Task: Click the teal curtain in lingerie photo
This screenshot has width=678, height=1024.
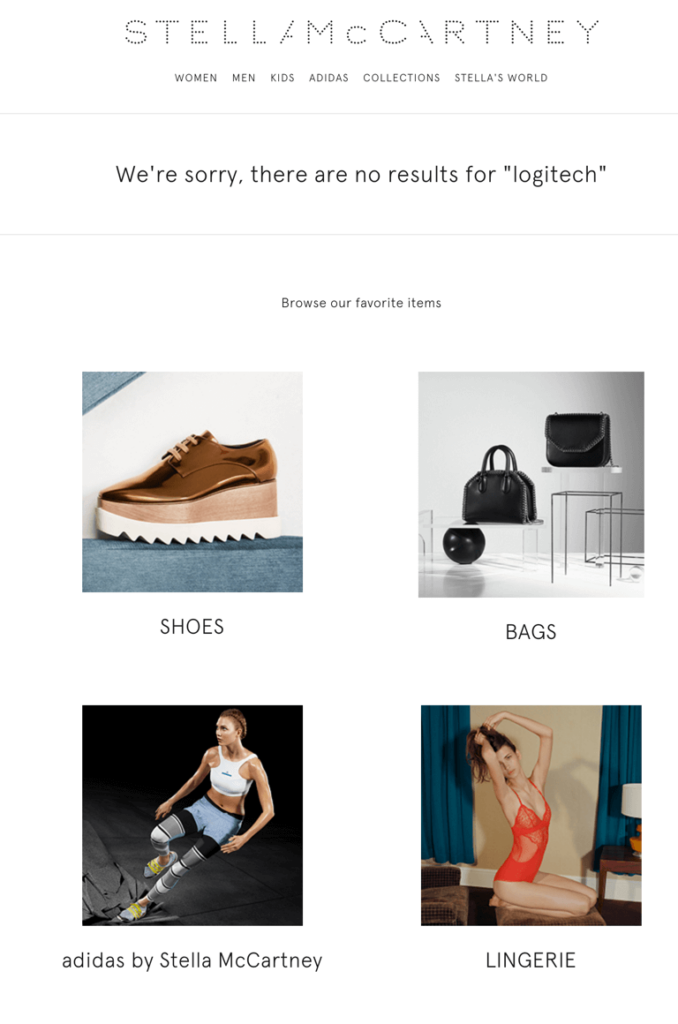Action: tap(446, 784)
